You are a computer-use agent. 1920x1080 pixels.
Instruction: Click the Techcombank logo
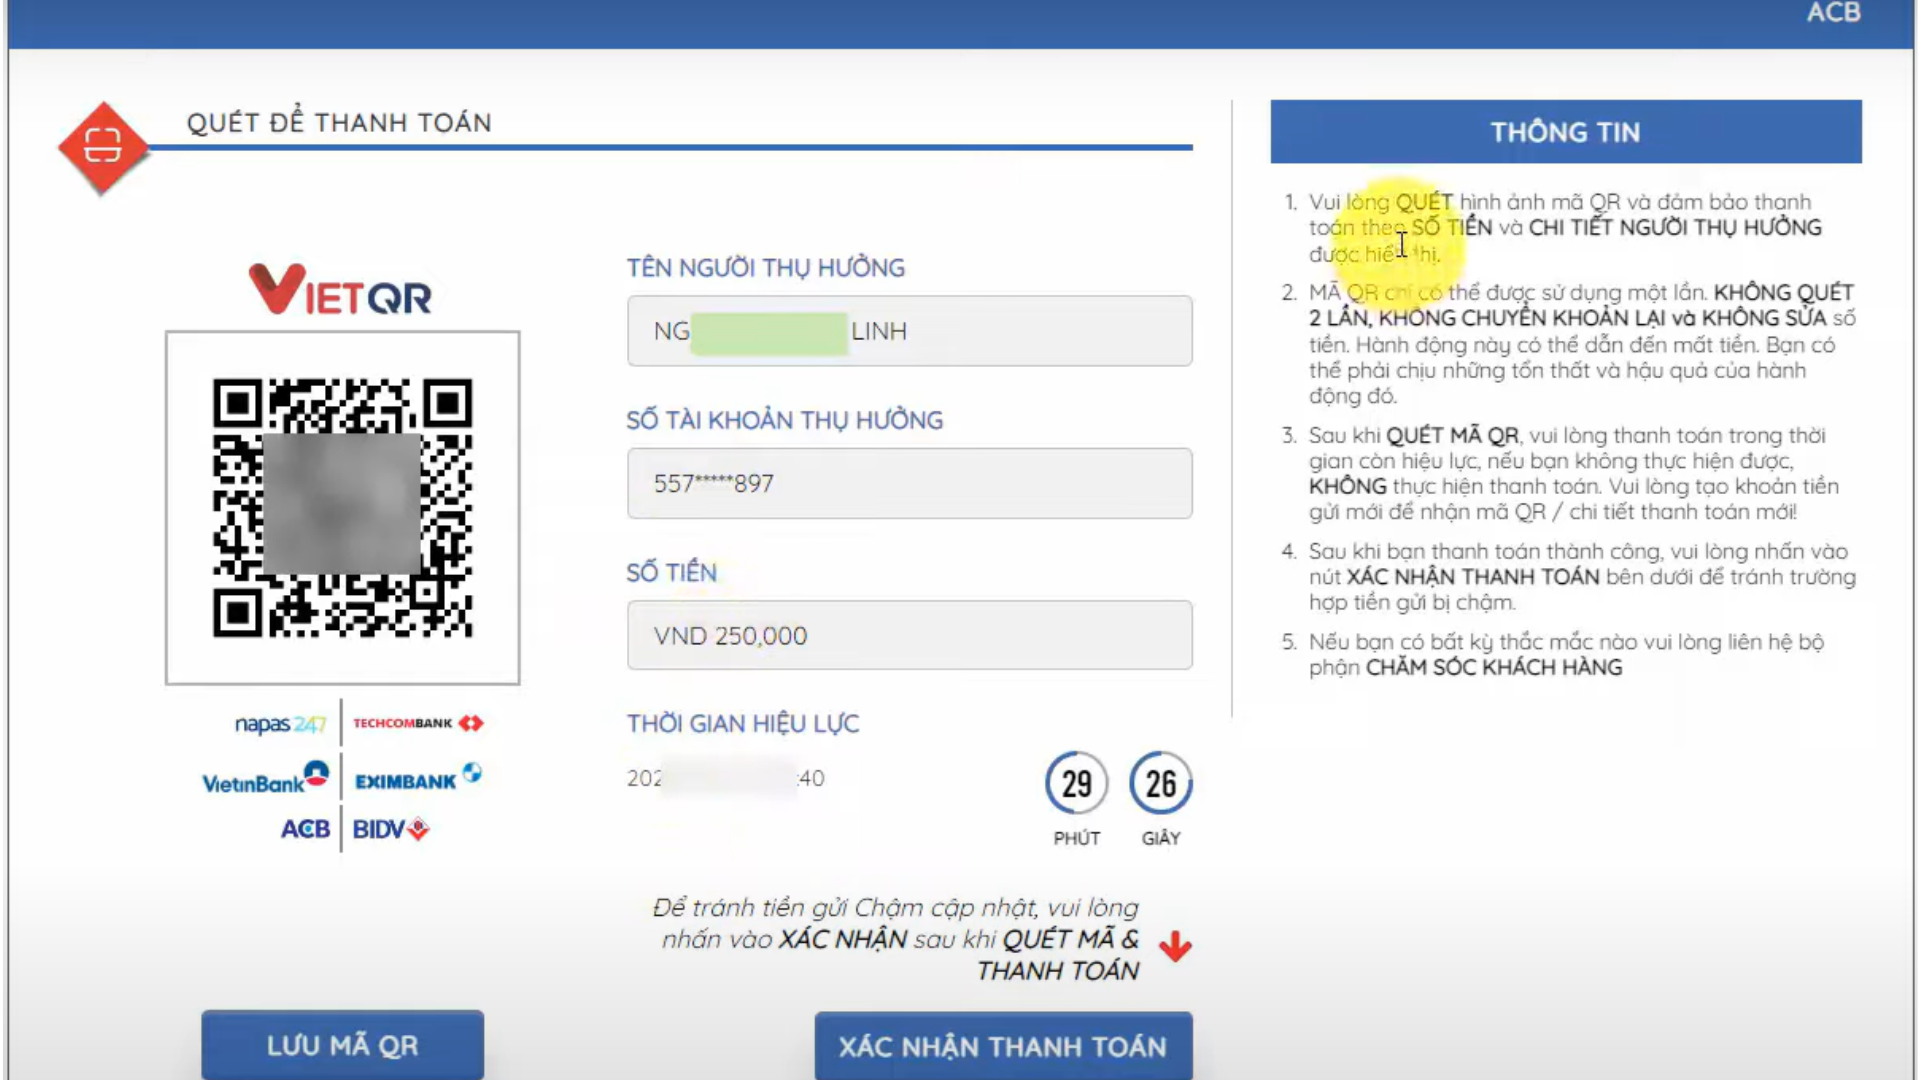pyautogui.click(x=418, y=722)
